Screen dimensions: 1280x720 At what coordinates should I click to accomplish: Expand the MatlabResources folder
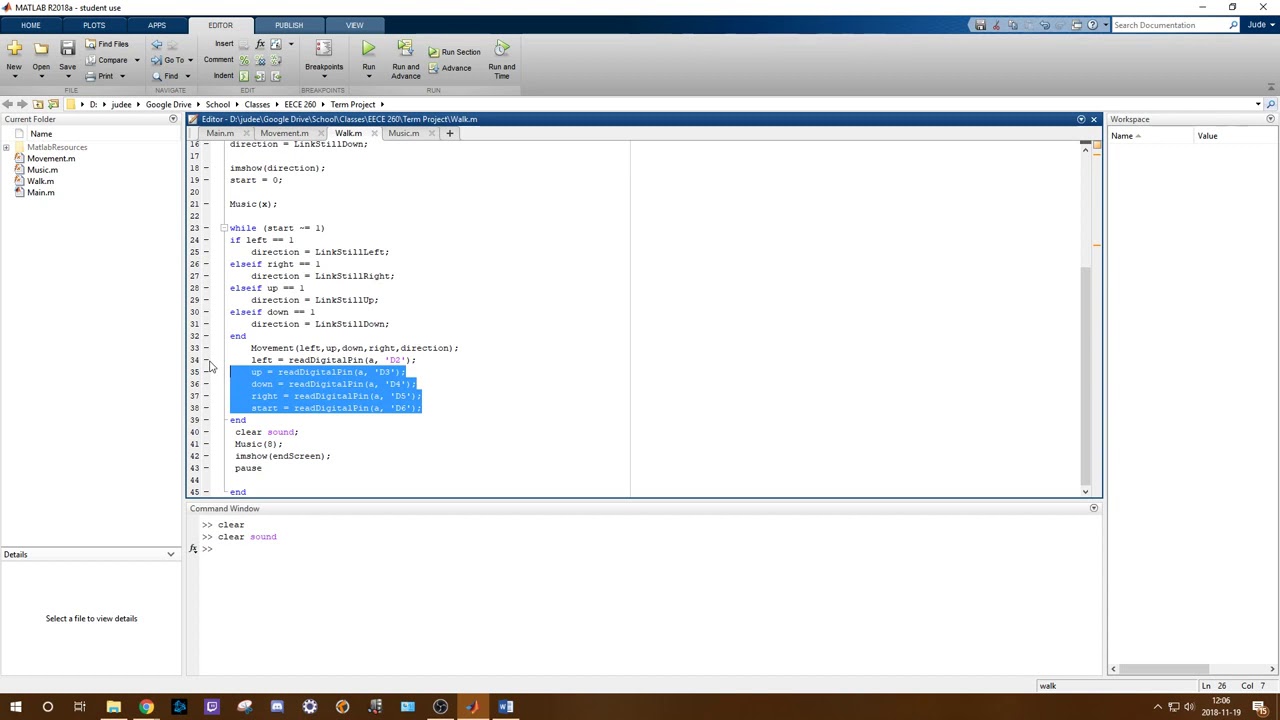[6, 148]
